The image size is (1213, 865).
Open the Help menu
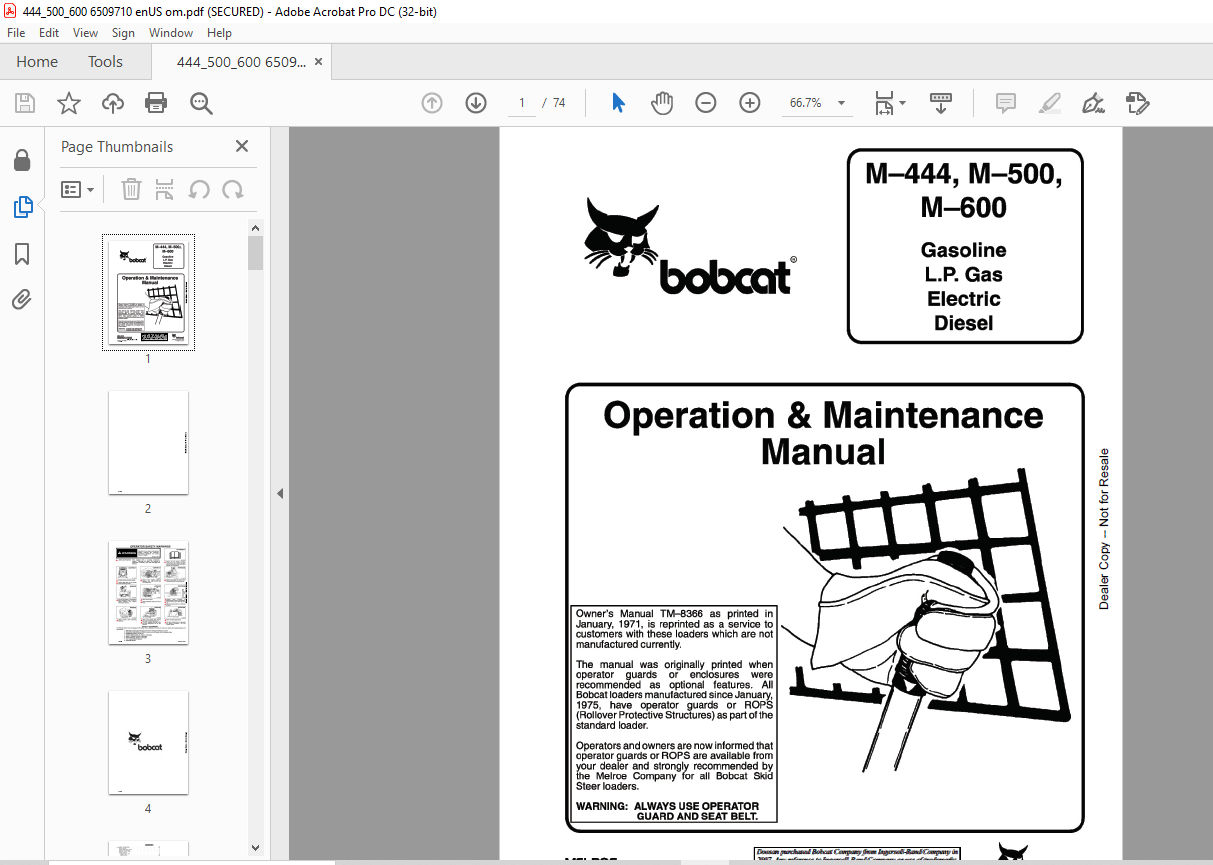pyautogui.click(x=219, y=33)
